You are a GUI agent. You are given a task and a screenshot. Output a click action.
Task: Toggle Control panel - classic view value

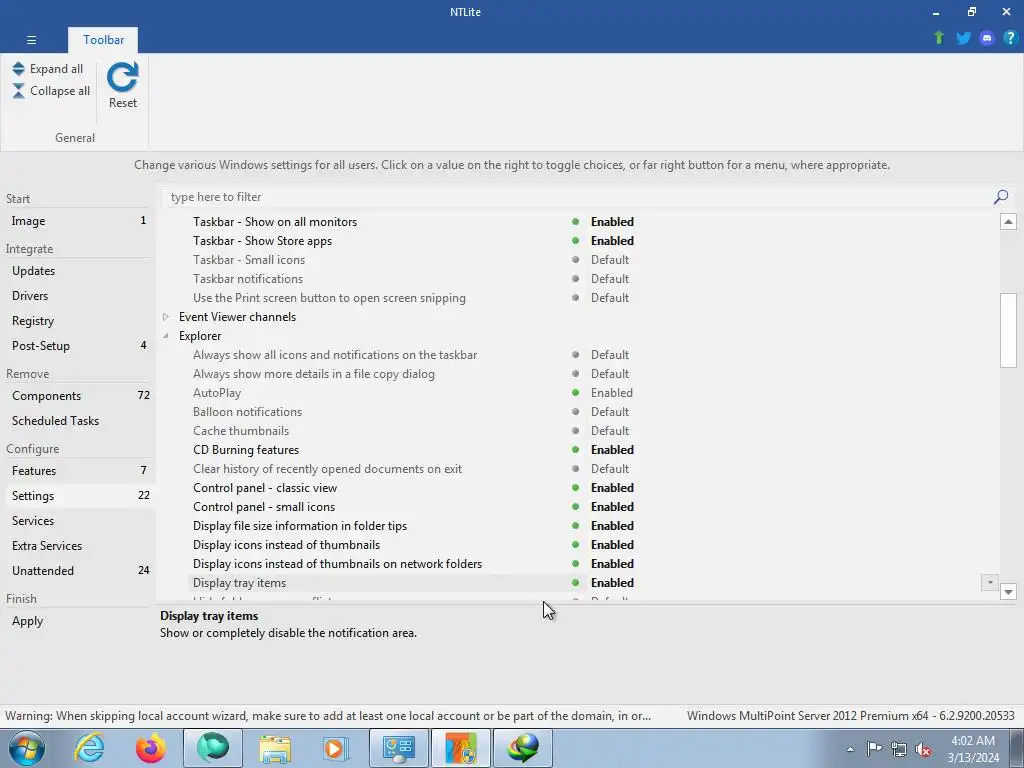(x=612, y=487)
